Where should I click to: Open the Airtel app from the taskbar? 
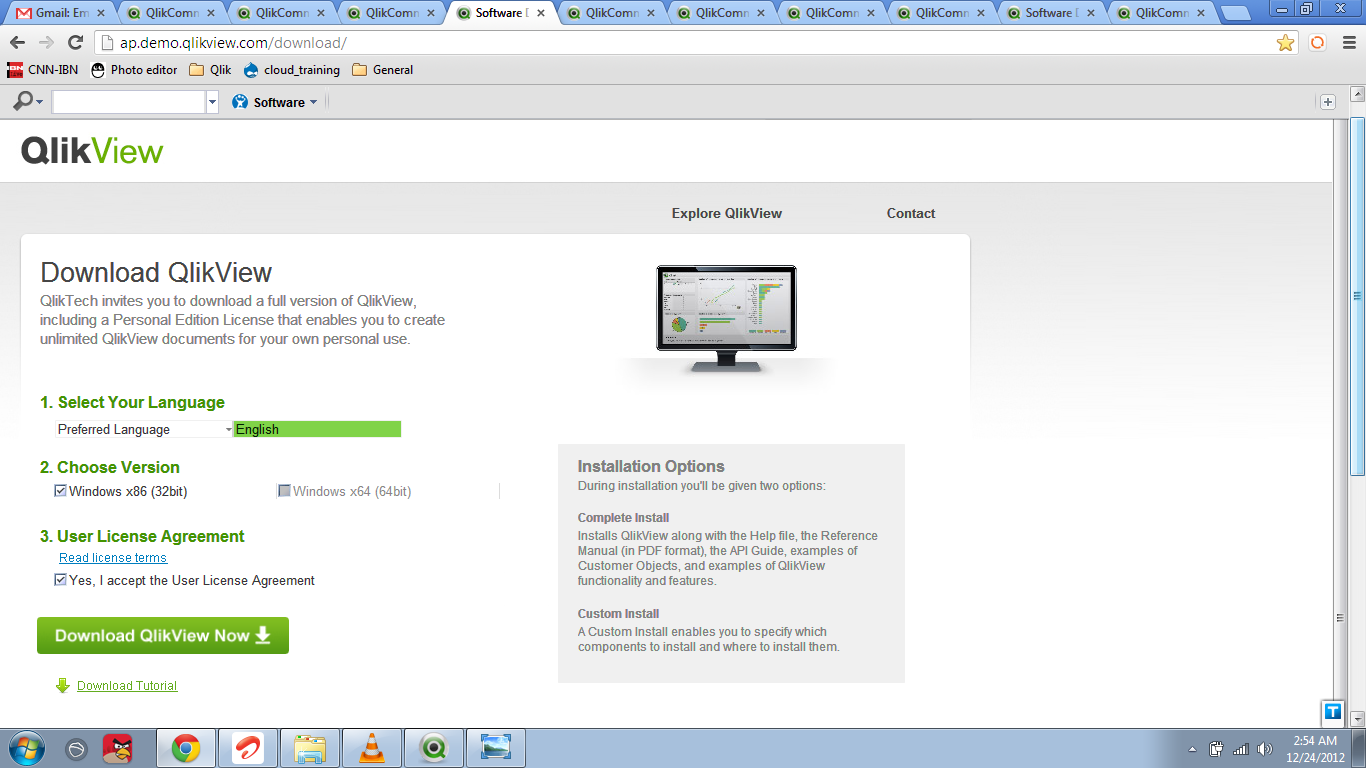click(247, 748)
